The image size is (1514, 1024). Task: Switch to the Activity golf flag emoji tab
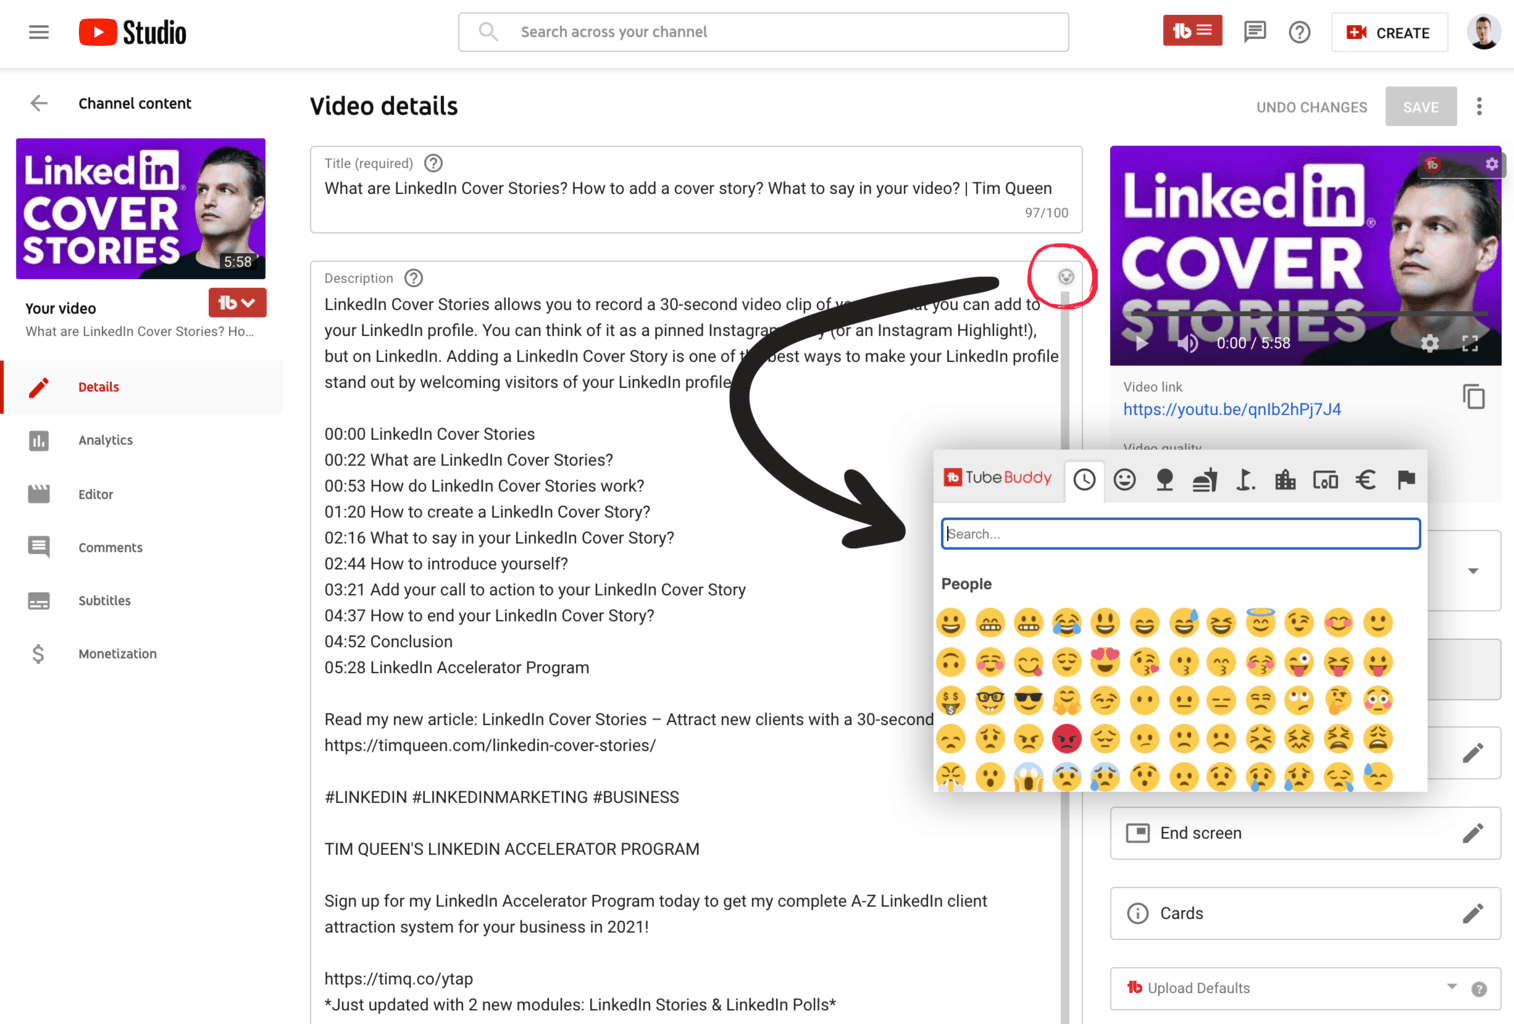pyautogui.click(x=1245, y=480)
